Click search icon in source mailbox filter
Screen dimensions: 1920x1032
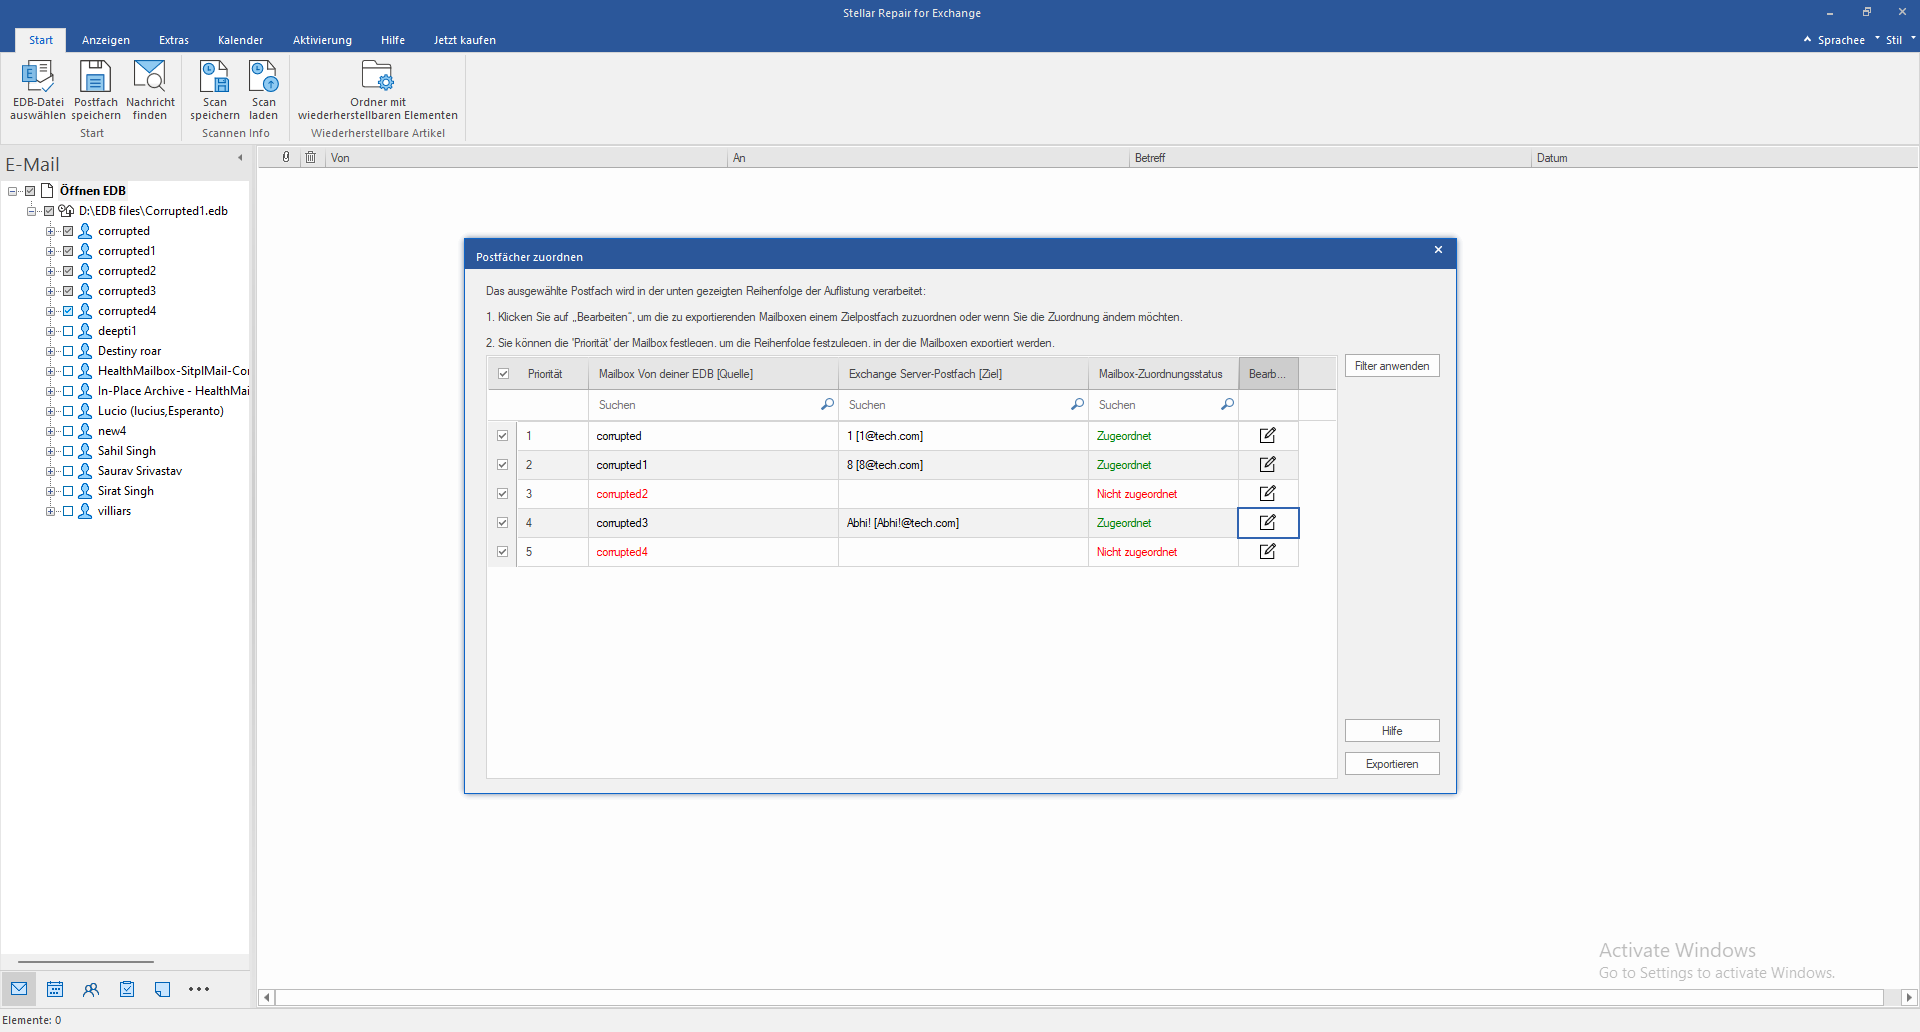827,404
